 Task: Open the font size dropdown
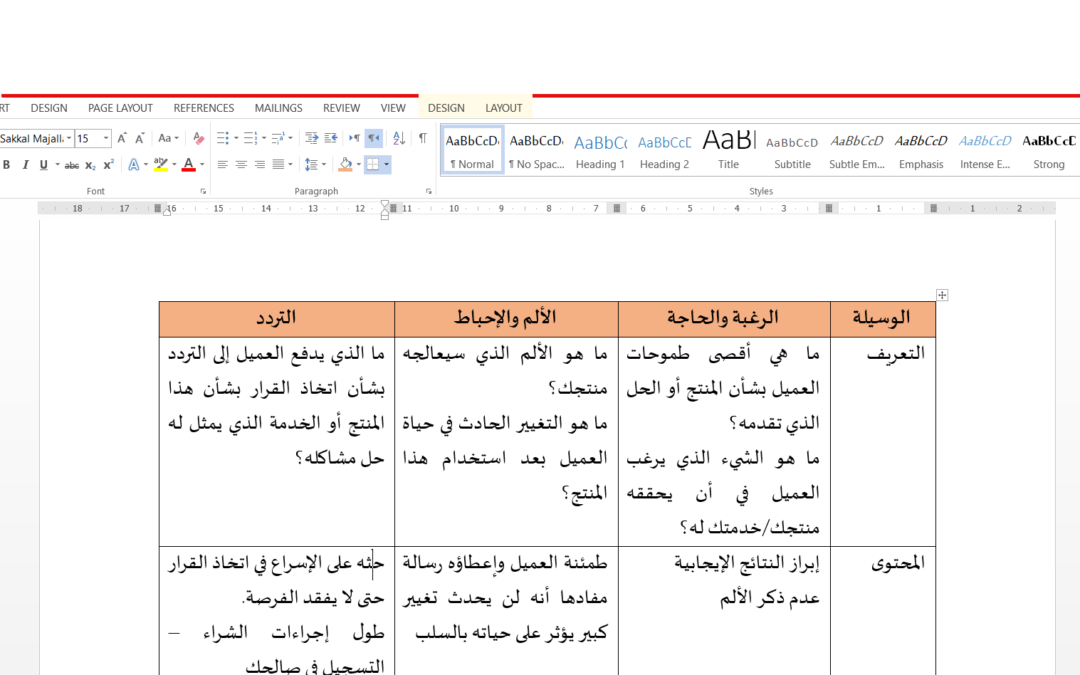106,139
